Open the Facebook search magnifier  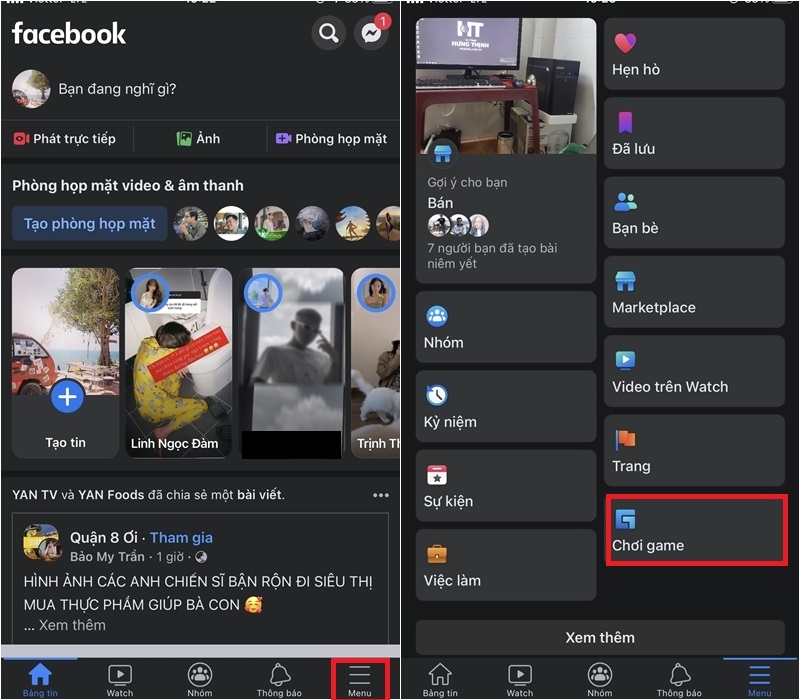pyautogui.click(x=328, y=33)
